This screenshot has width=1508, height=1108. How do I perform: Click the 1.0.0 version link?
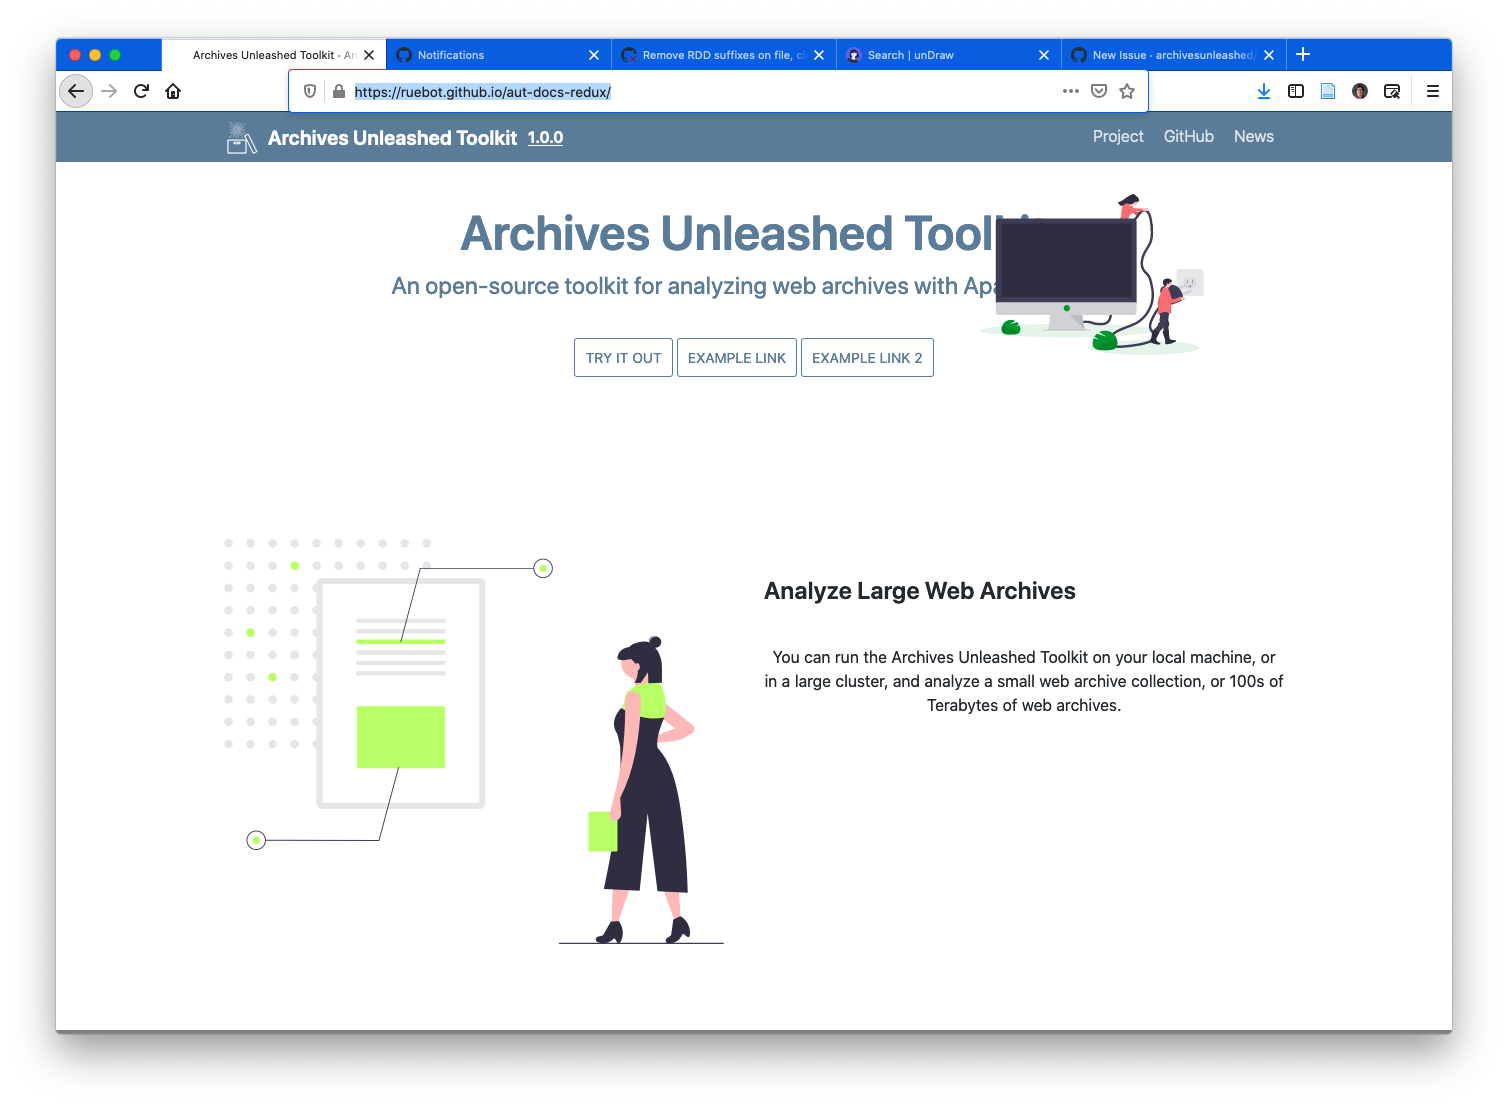point(545,138)
